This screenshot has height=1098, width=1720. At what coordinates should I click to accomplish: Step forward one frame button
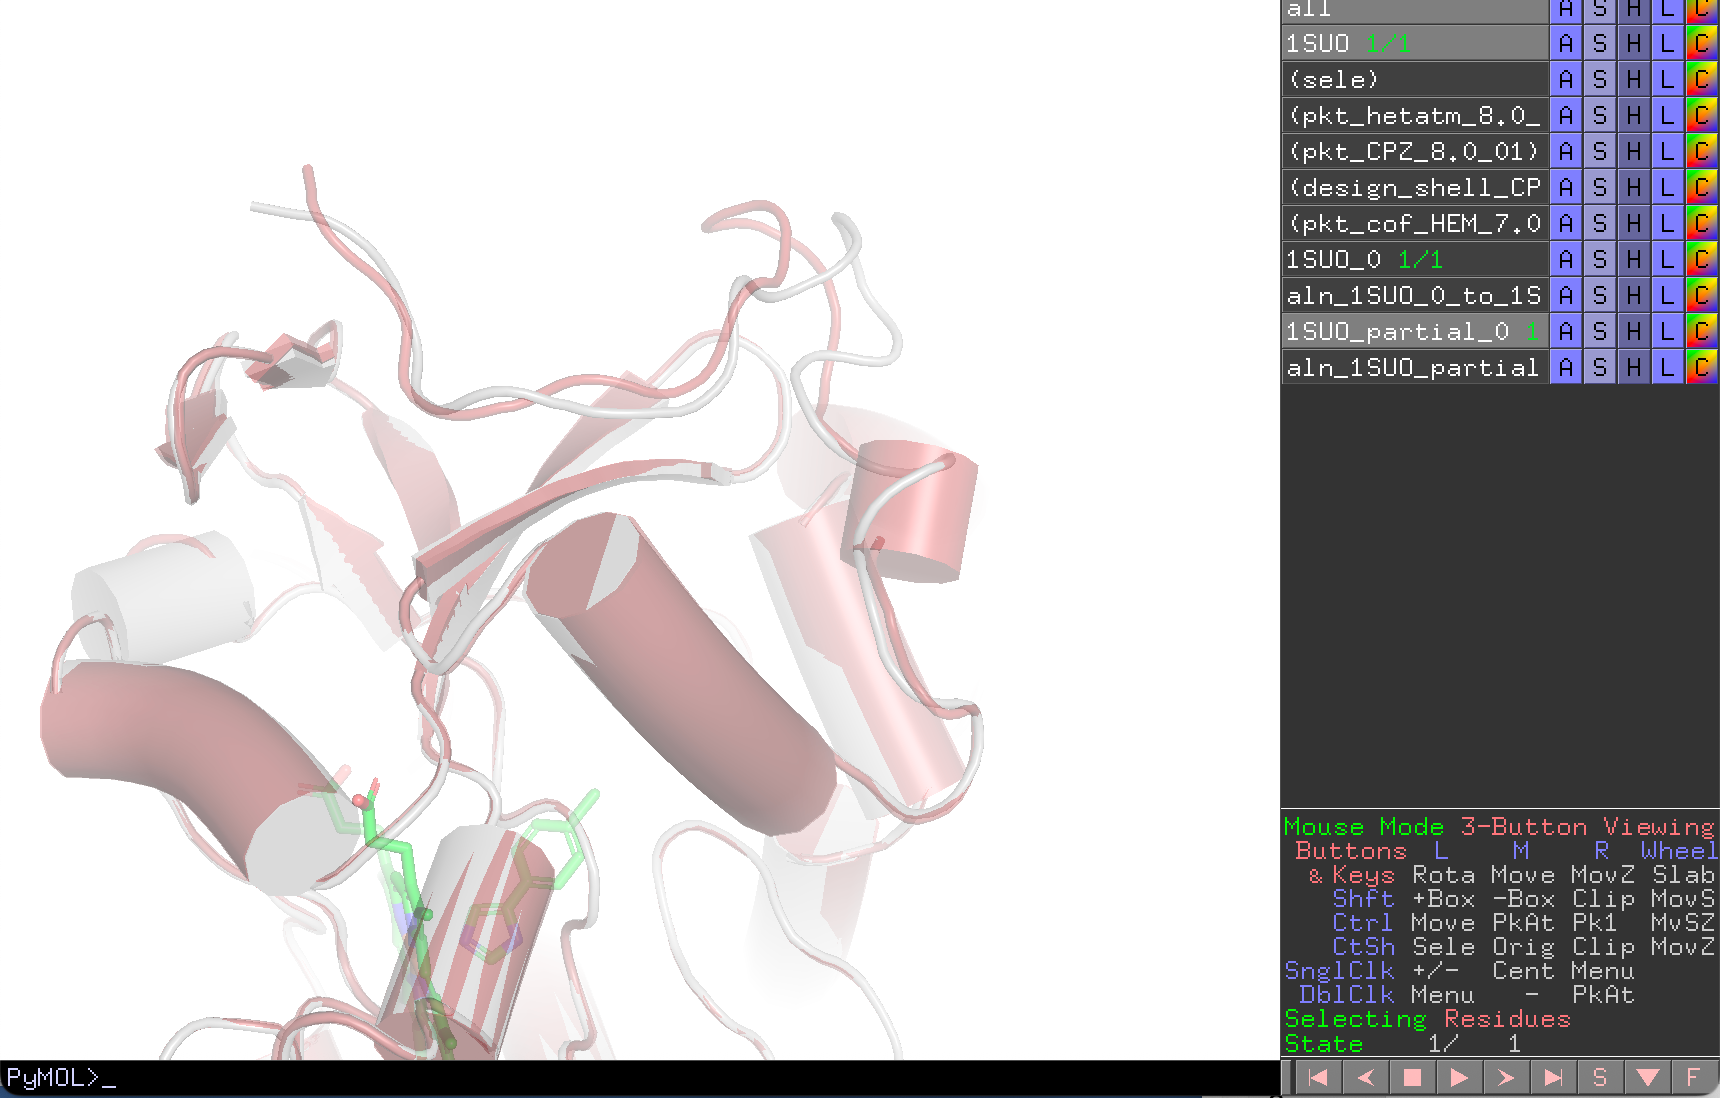pos(1506,1077)
